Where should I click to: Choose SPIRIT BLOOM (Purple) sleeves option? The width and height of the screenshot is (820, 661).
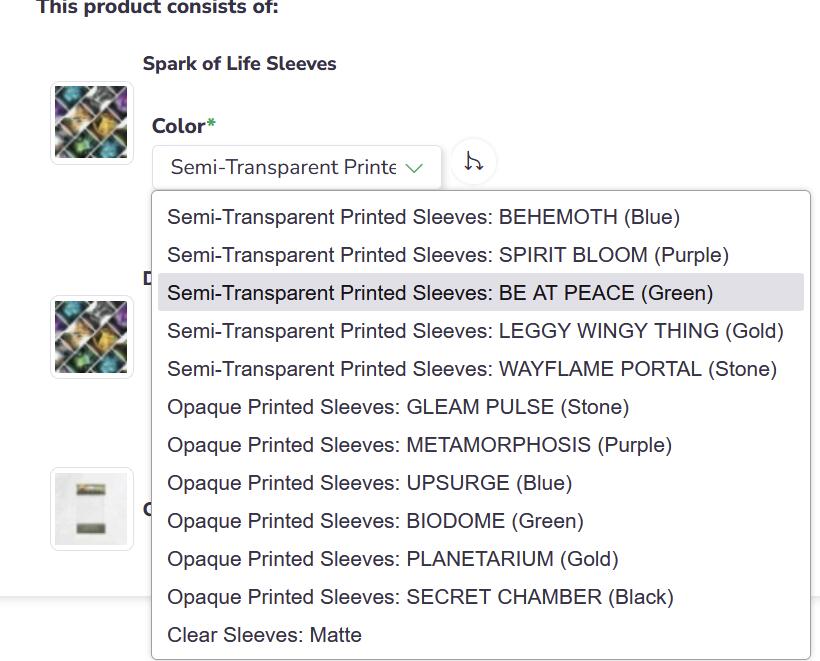pos(447,255)
